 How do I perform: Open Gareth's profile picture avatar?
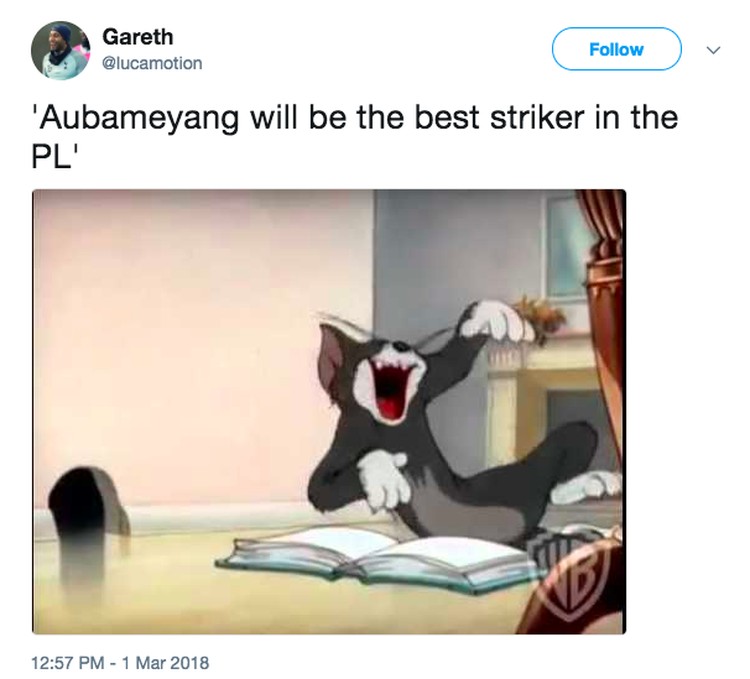(61, 50)
